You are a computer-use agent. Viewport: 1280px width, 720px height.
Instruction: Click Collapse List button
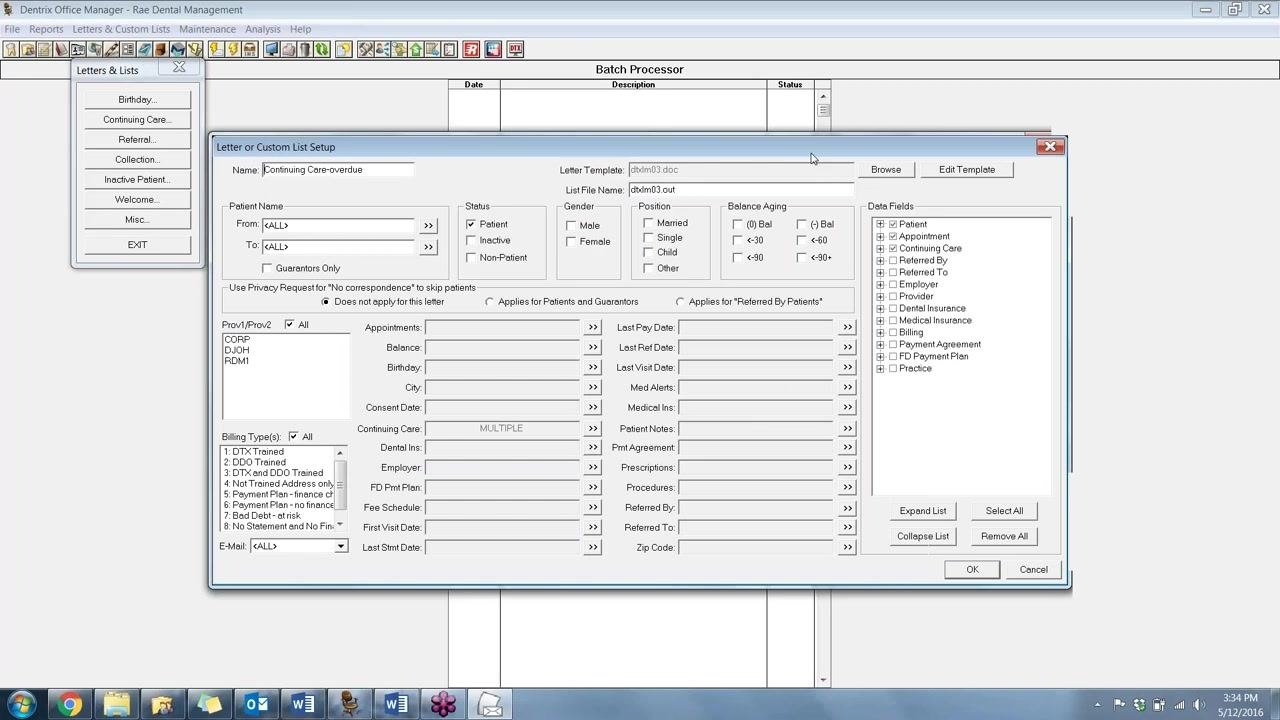(923, 536)
